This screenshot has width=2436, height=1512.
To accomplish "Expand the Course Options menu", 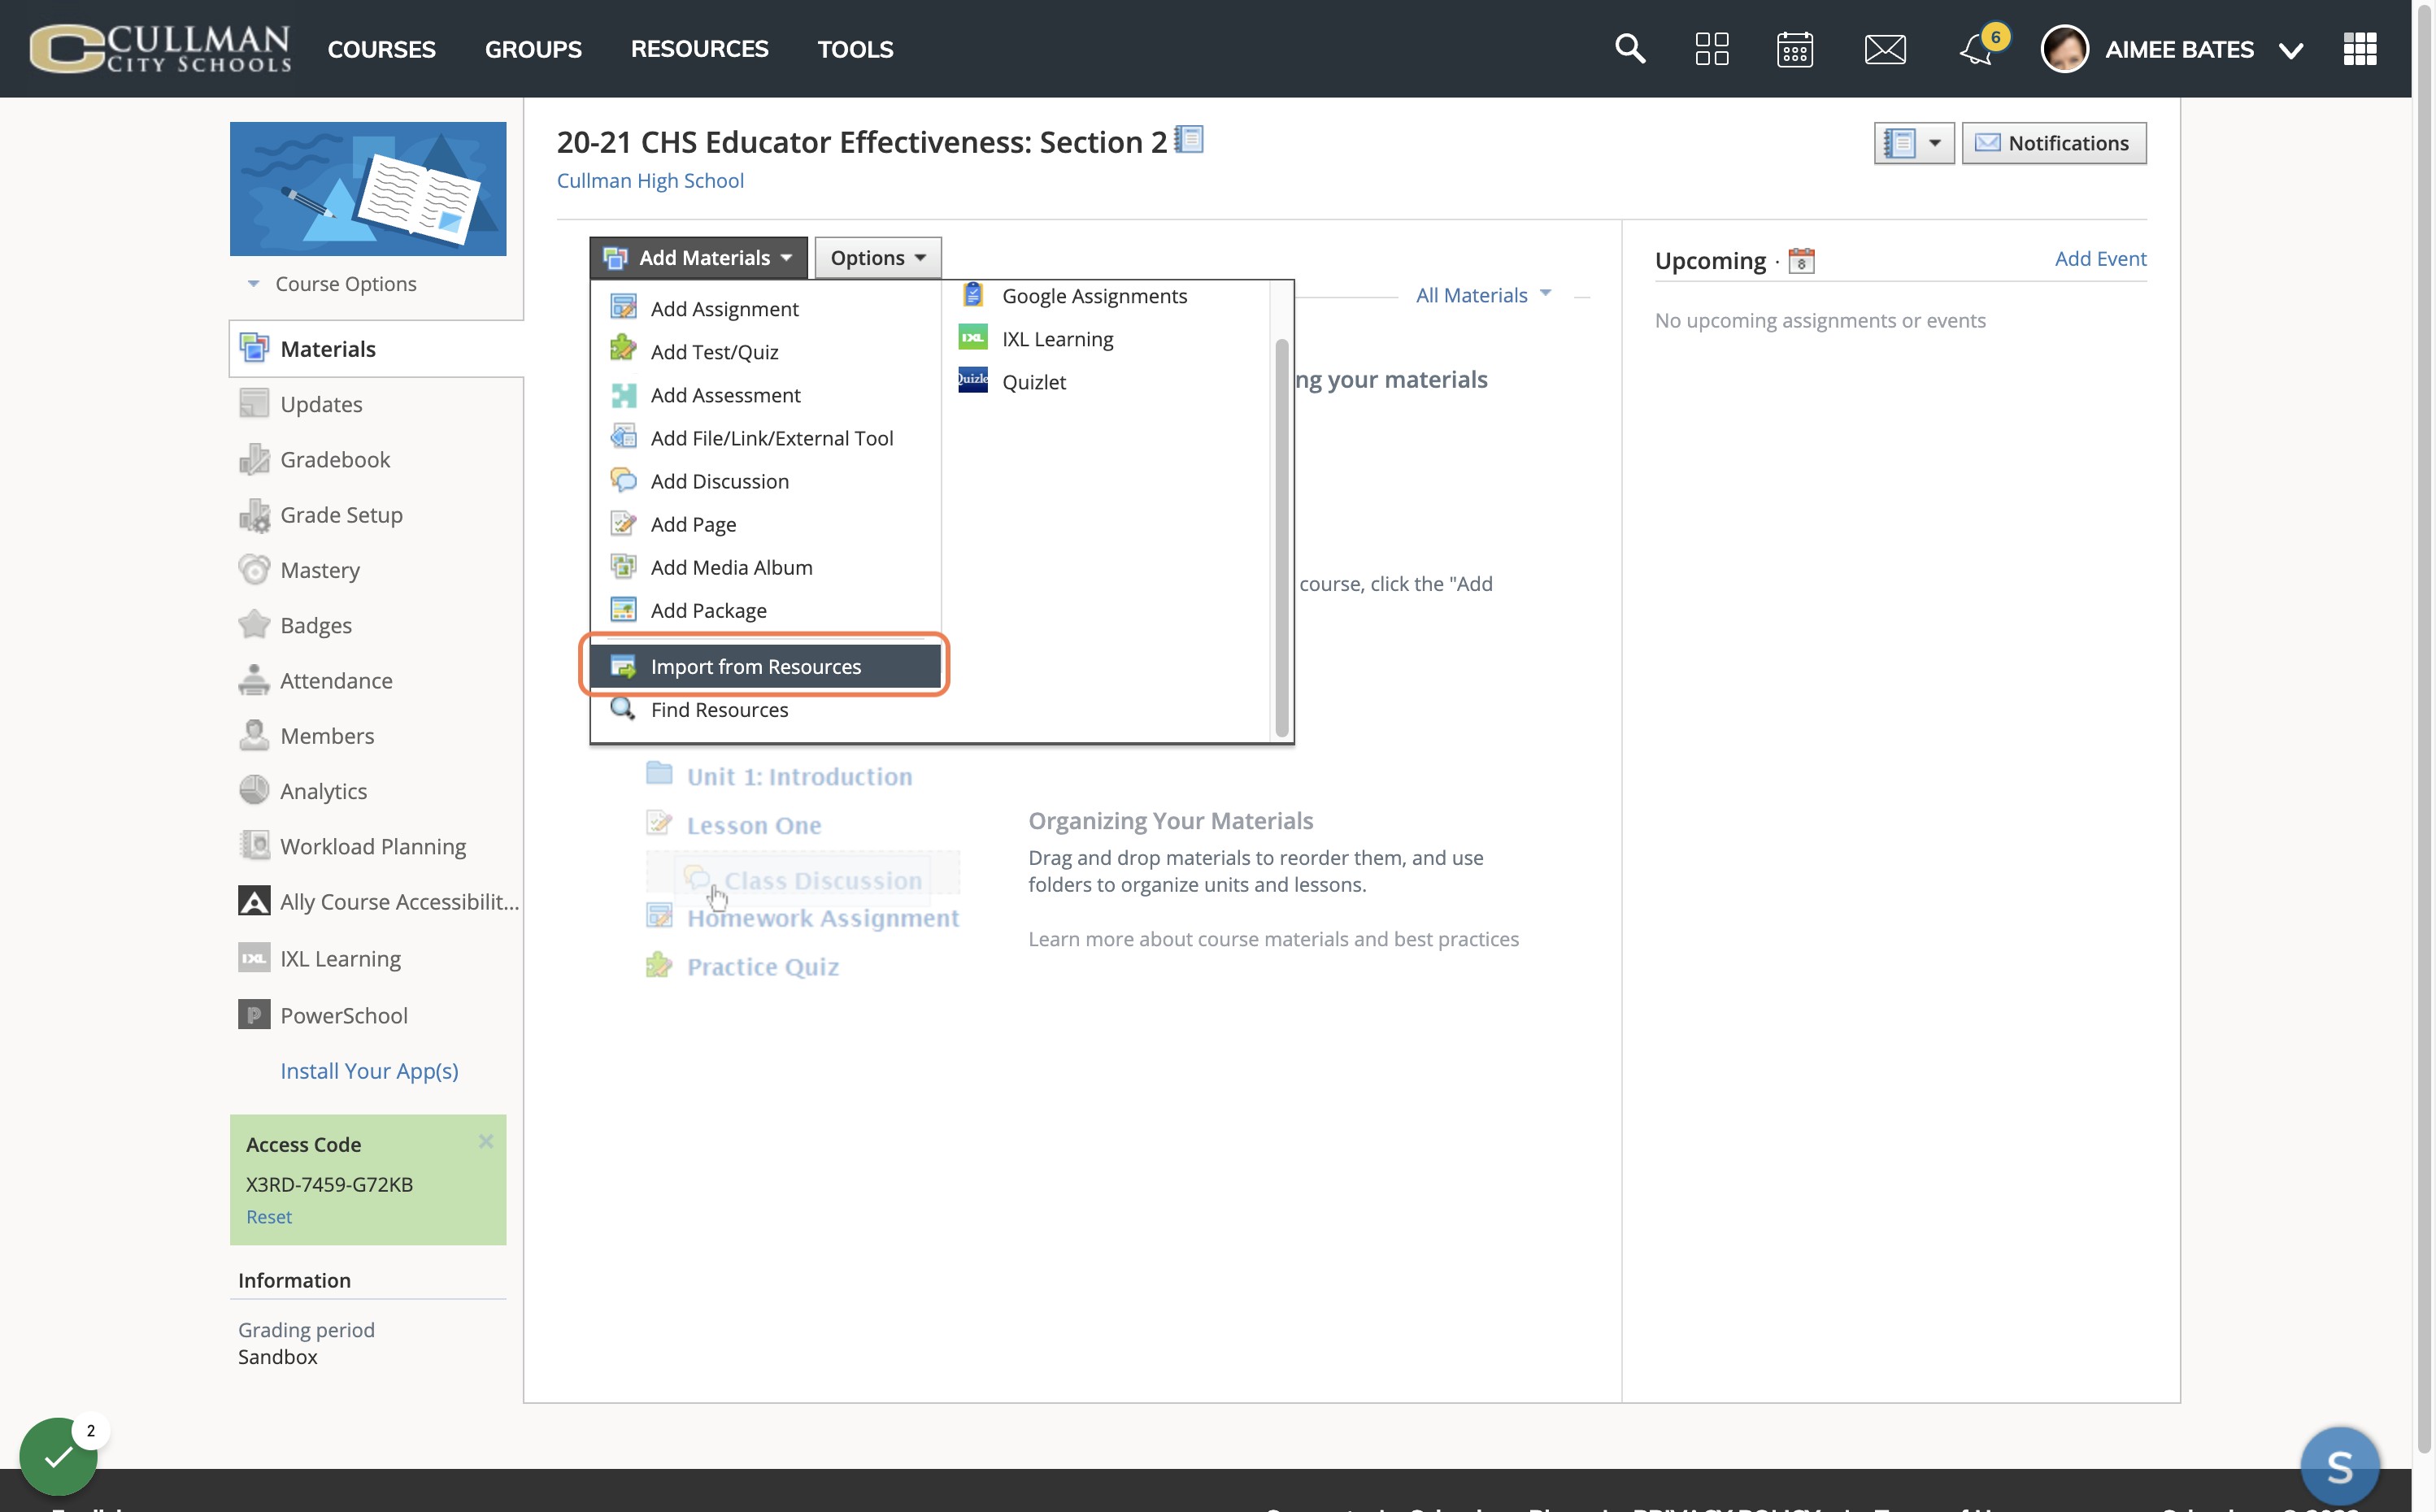I will click(x=333, y=284).
